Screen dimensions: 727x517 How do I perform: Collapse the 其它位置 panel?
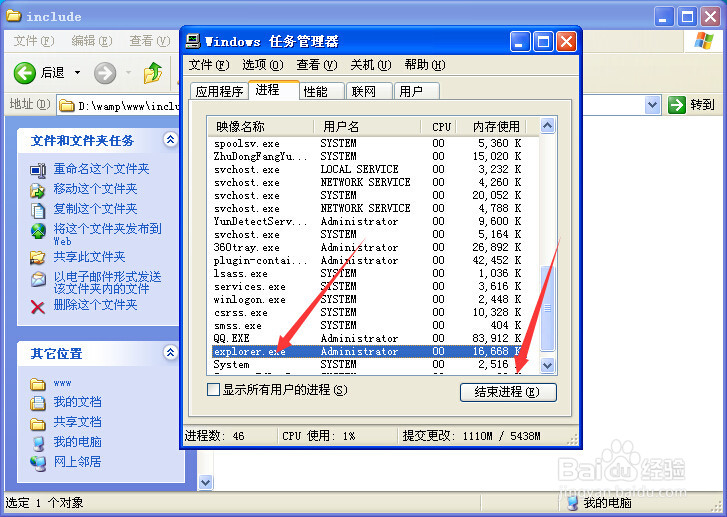[171, 352]
